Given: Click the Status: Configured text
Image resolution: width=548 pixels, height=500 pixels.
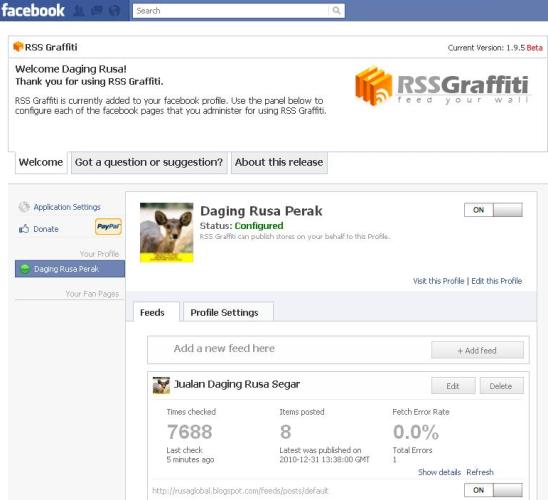Looking at the screenshot, I should pyautogui.click(x=241, y=226).
